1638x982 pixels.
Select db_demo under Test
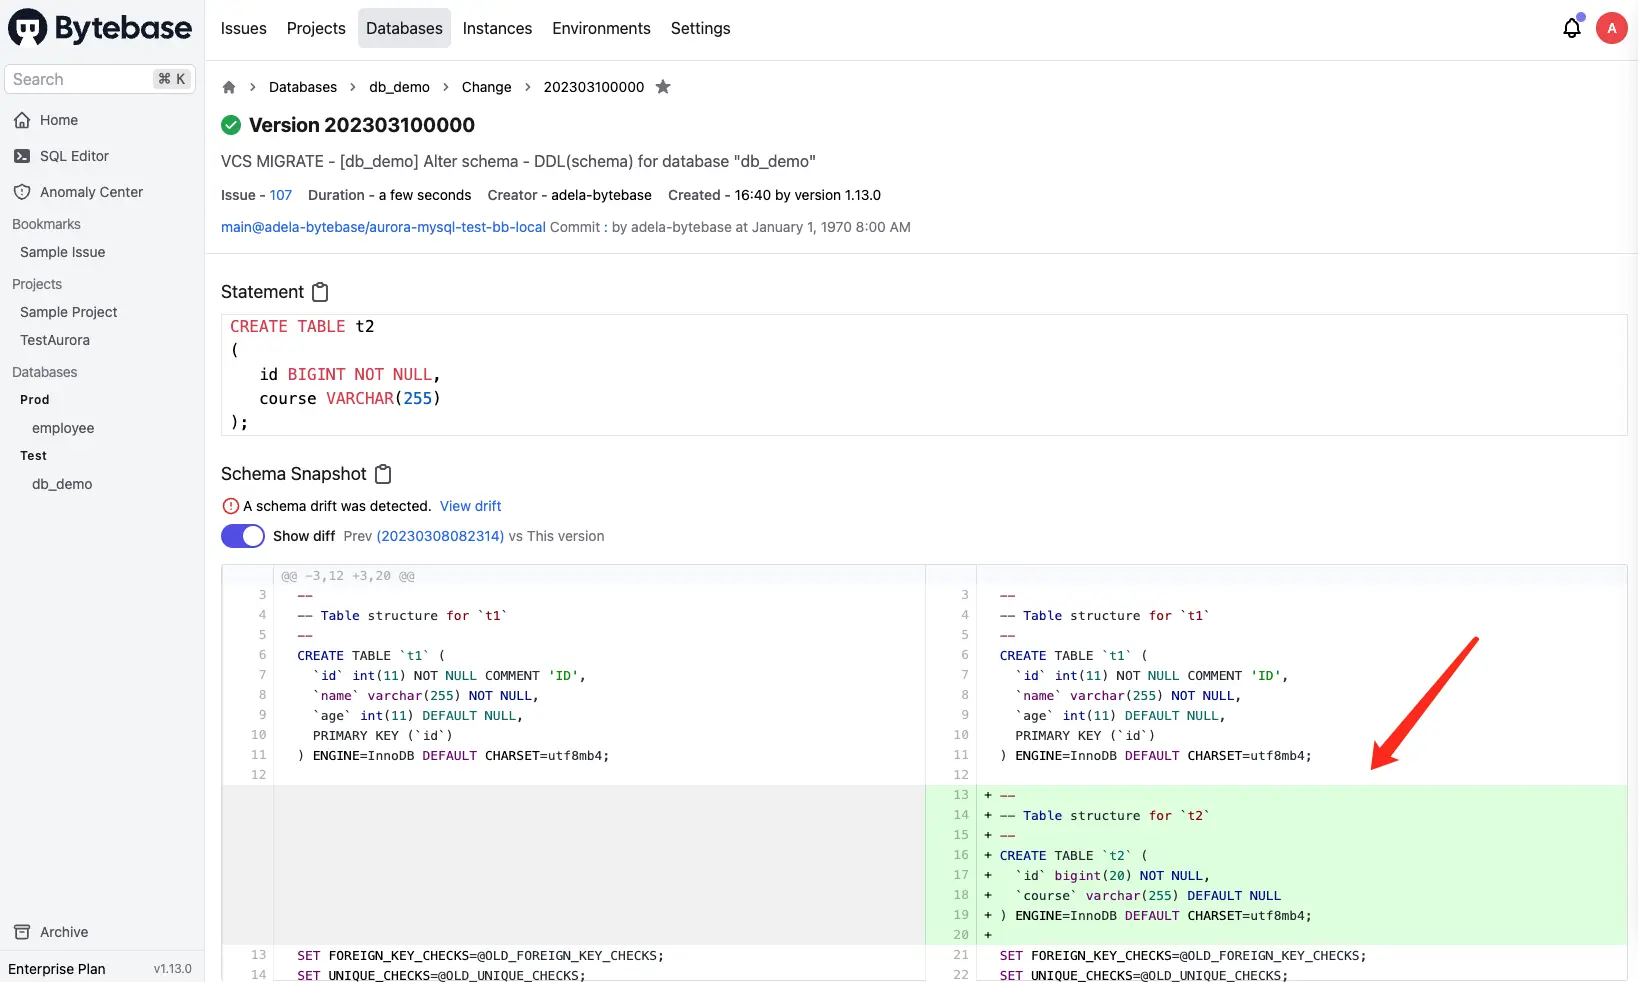61,484
